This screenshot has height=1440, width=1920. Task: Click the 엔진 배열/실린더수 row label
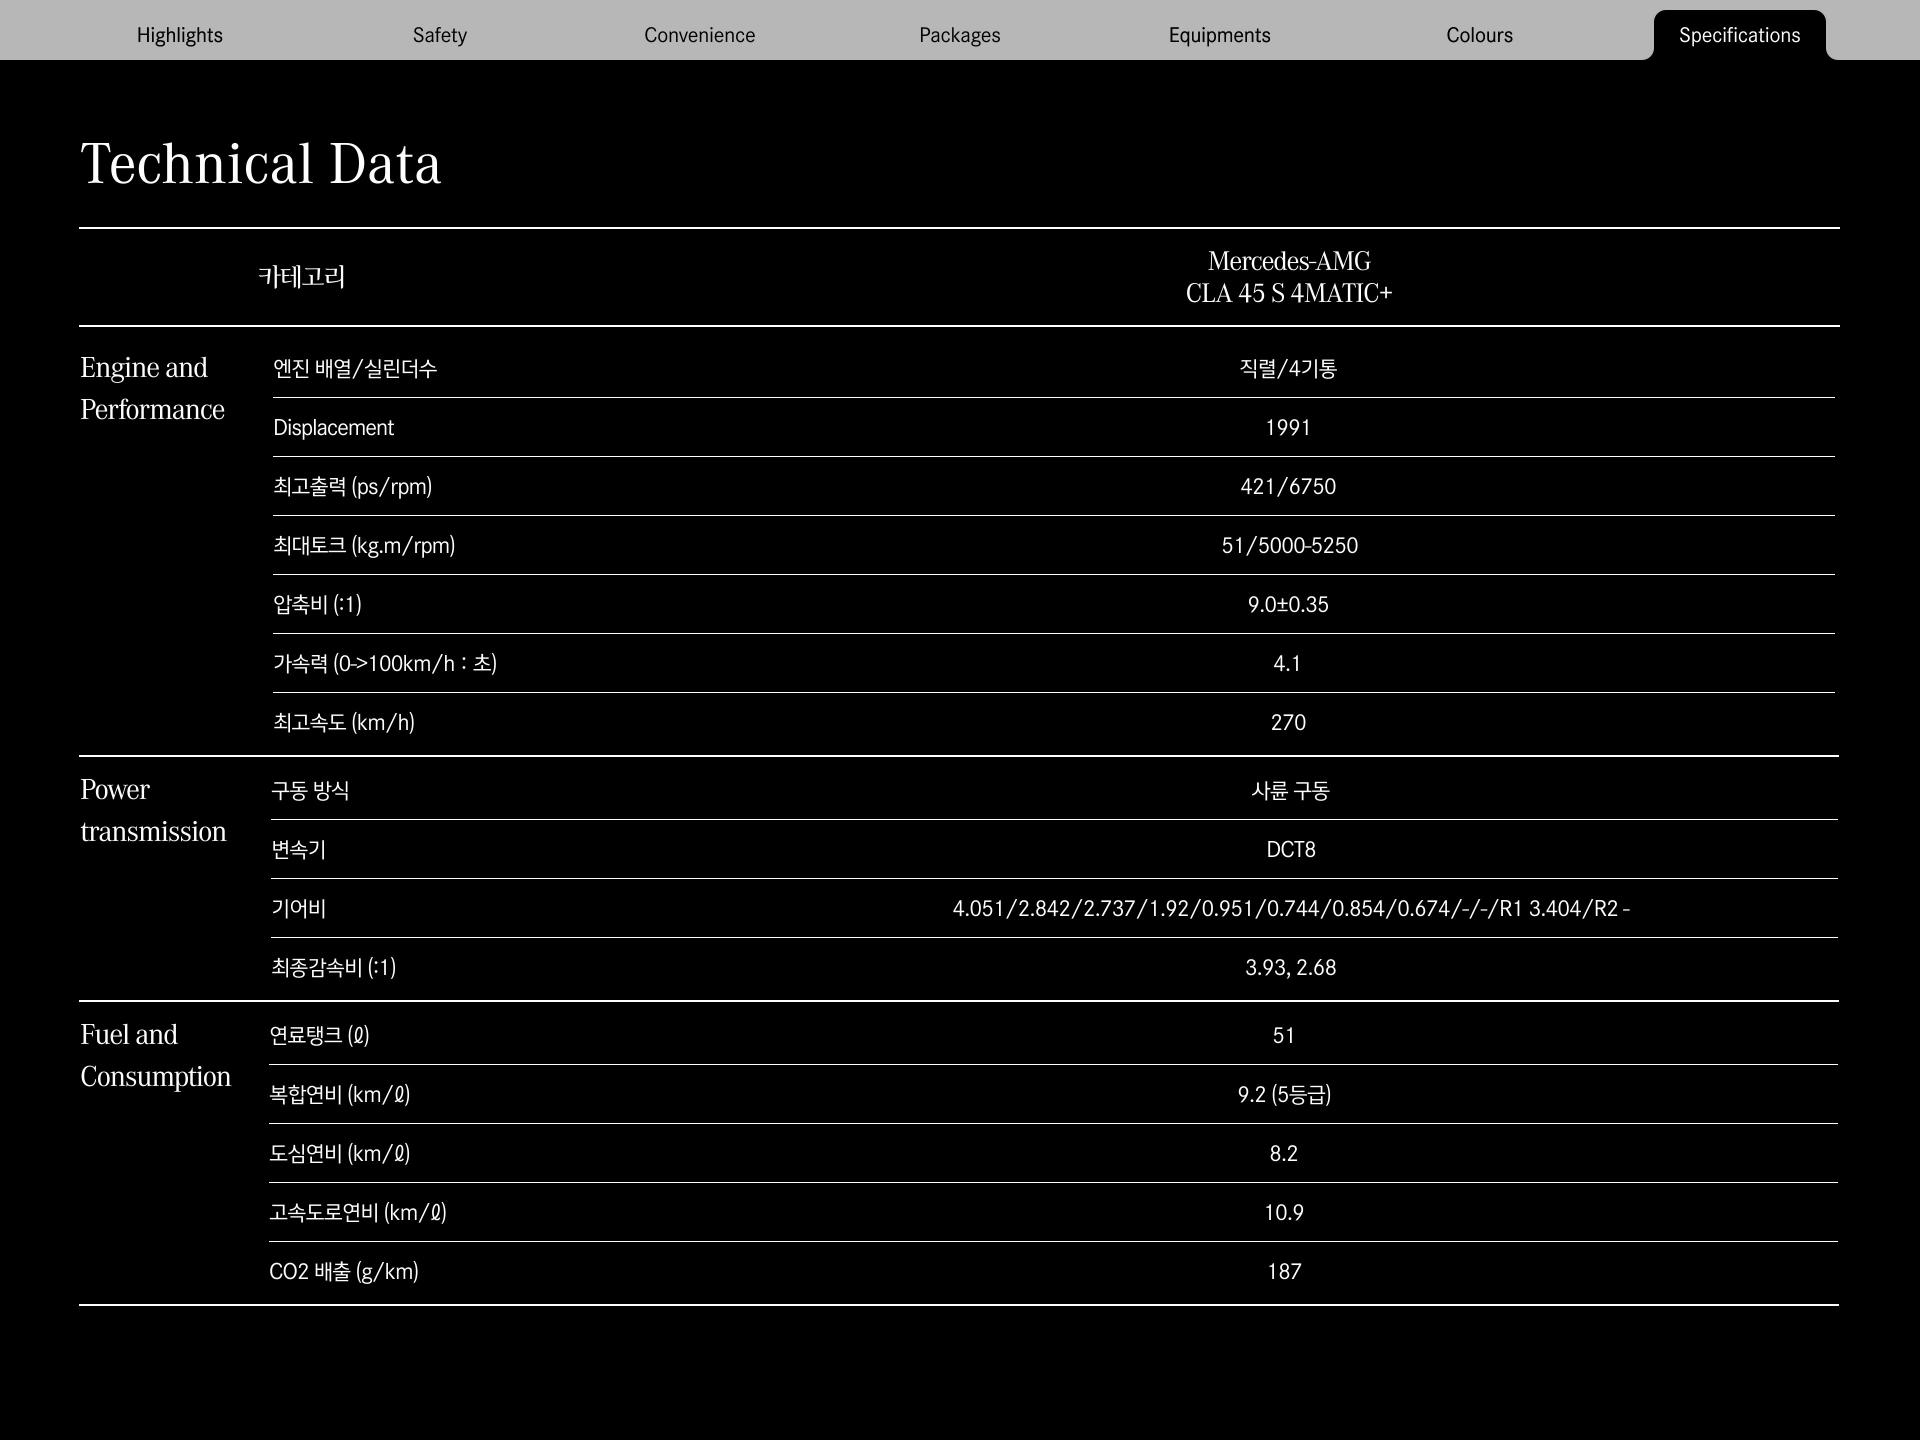pos(355,369)
